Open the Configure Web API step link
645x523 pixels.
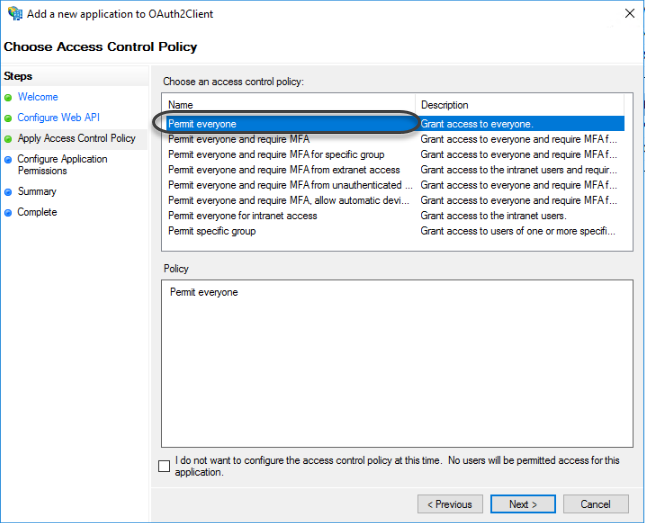(58, 118)
